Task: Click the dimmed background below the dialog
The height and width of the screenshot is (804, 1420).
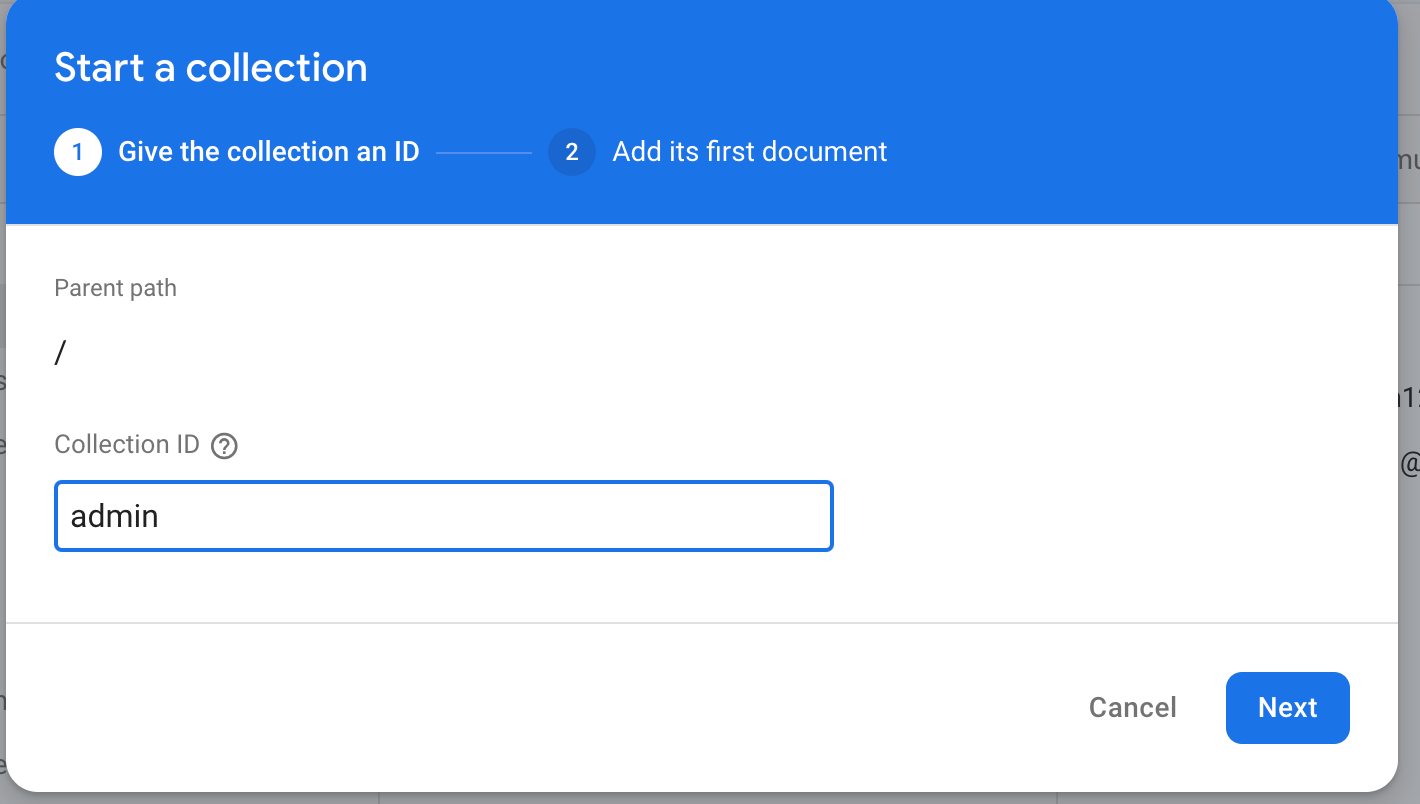Action: pos(700,798)
